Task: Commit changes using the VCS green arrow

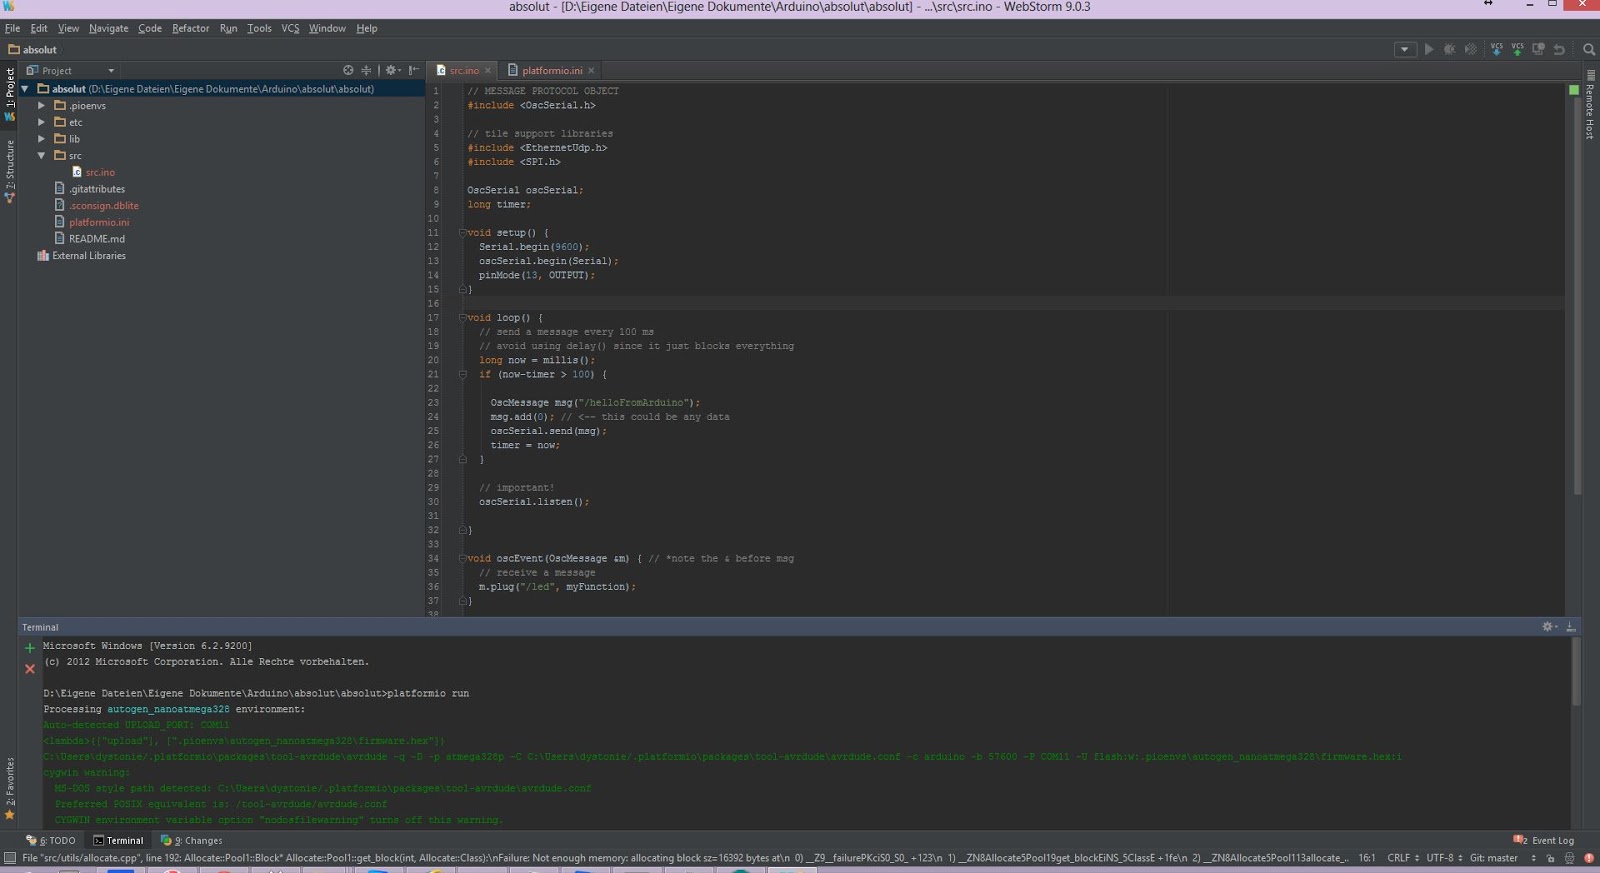Action: [1517, 49]
